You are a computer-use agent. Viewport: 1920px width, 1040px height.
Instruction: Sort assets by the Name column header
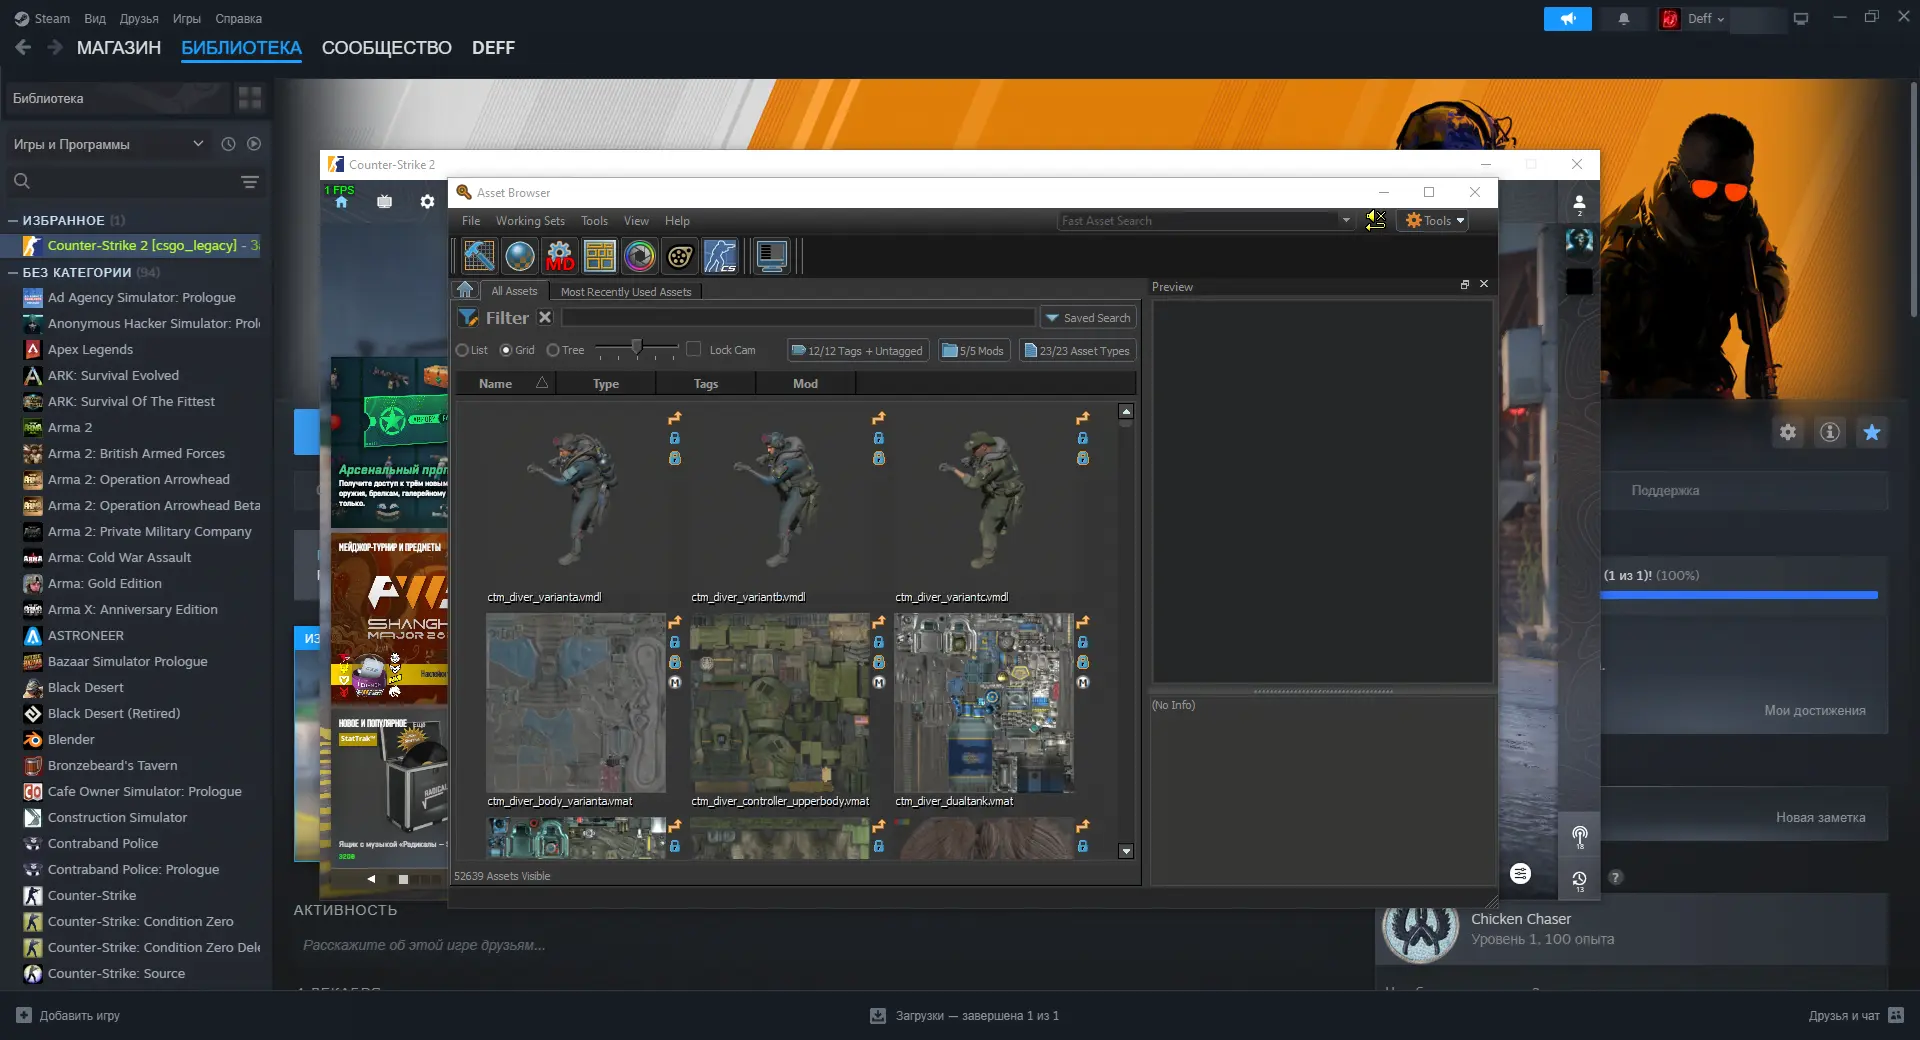click(x=505, y=384)
